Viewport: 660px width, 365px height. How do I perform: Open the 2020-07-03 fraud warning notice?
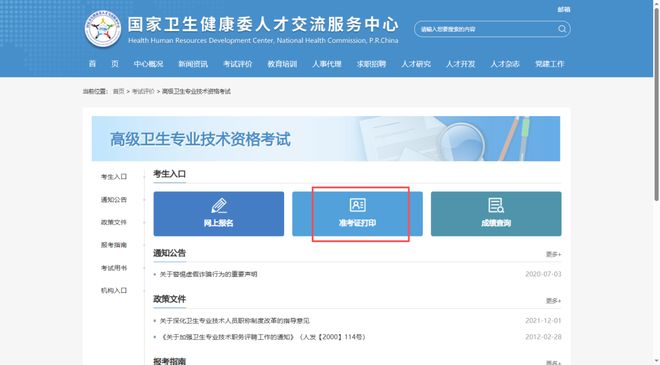pyautogui.click(x=208, y=274)
